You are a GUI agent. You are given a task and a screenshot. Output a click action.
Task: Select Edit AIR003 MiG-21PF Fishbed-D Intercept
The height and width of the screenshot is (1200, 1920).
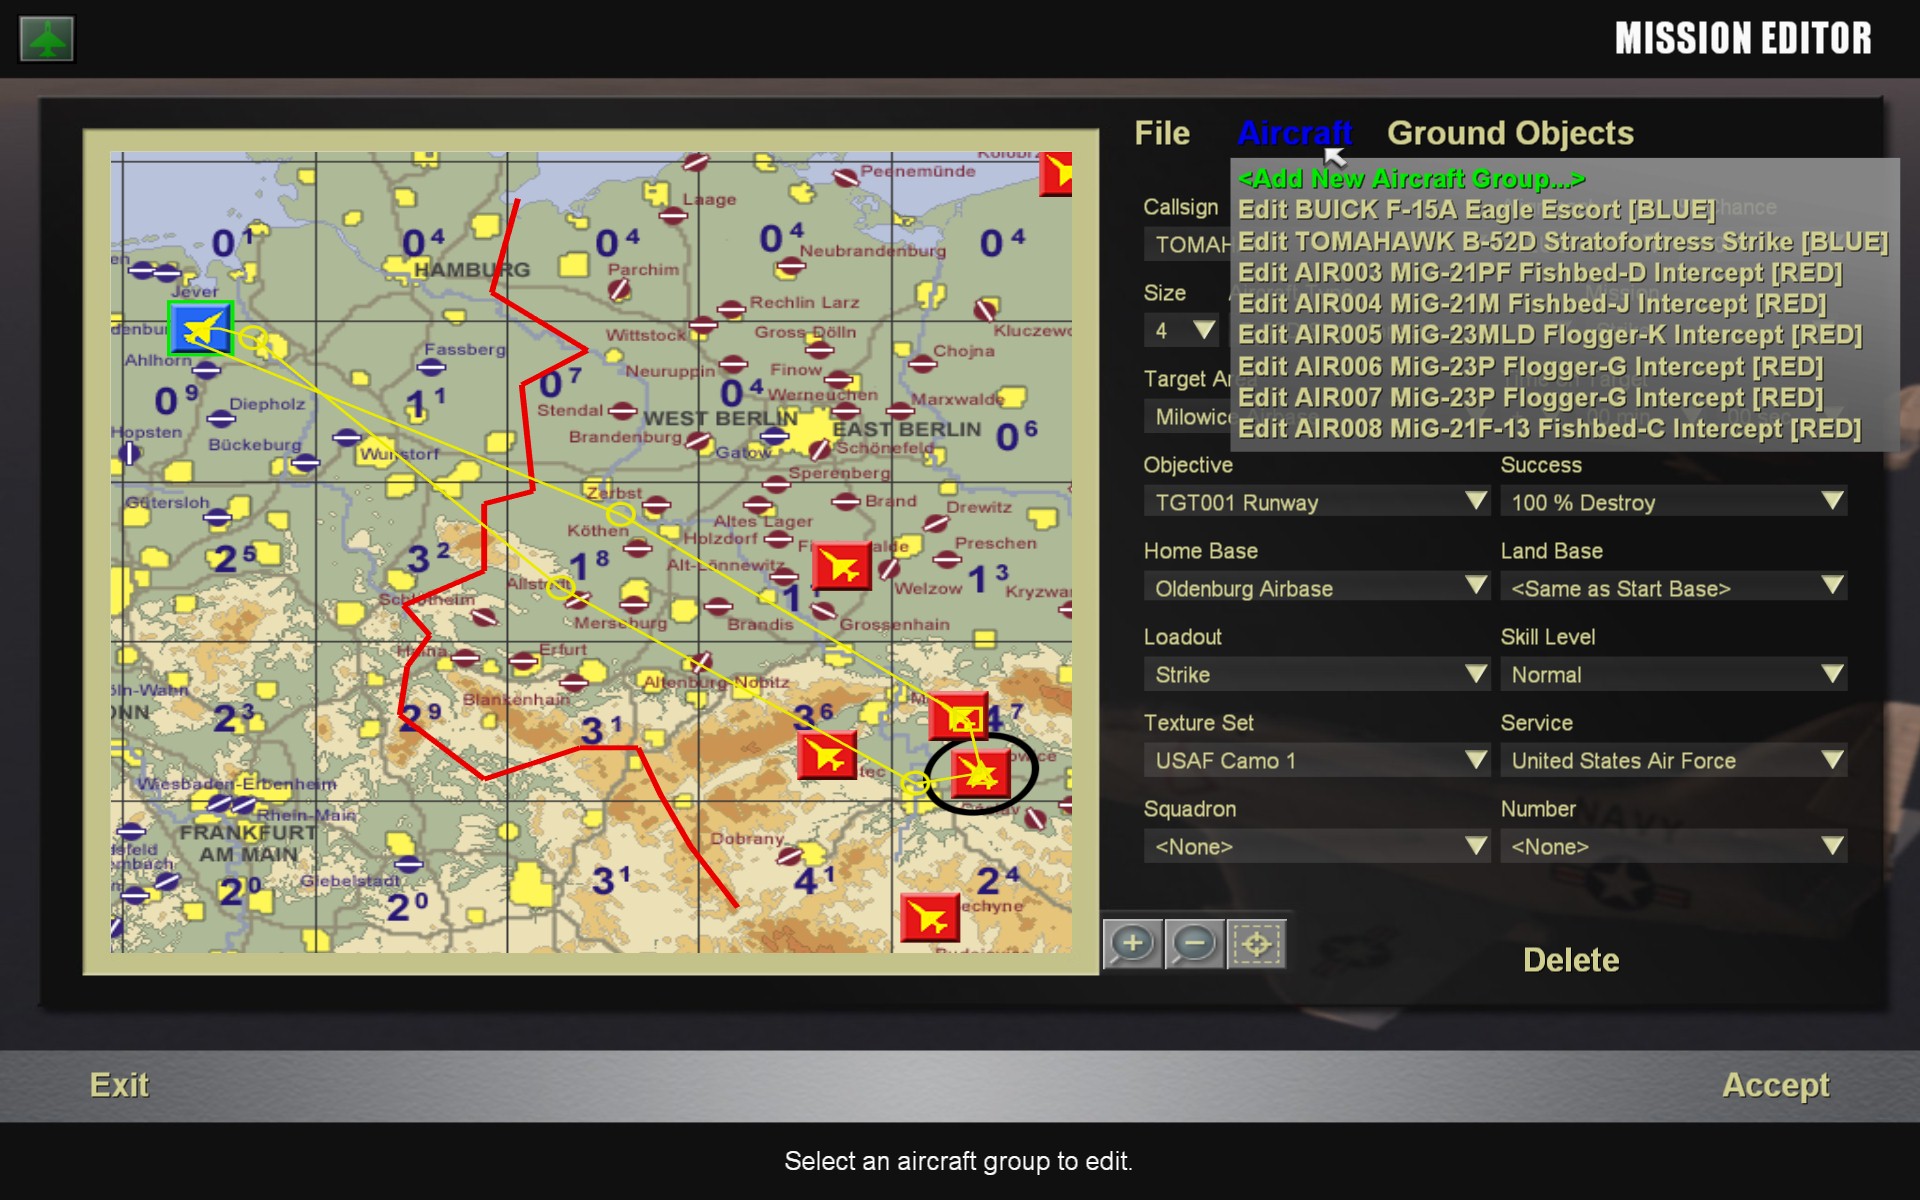click(x=1540, y=272)
